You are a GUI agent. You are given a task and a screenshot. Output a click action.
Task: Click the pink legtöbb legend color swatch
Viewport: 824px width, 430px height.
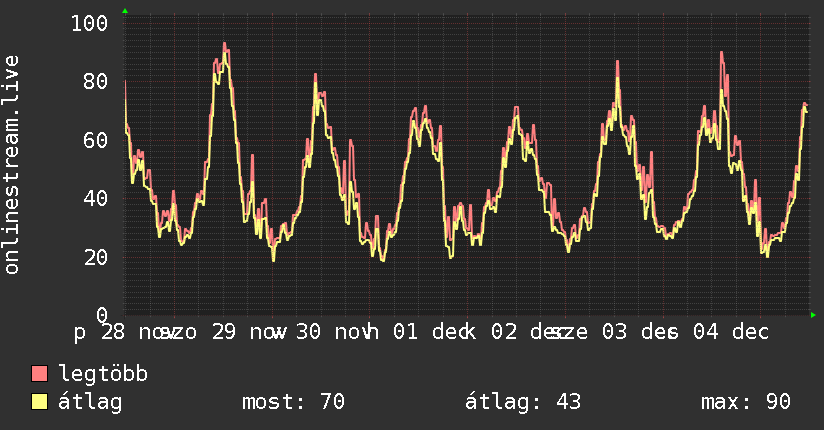click(39, 374)
